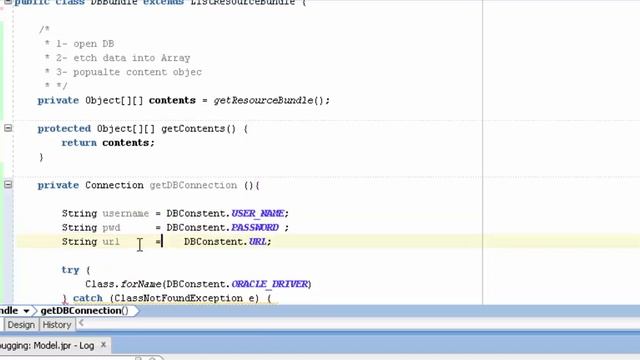Open the Debugging: Model.jpr - Log tab

[47, 346]
